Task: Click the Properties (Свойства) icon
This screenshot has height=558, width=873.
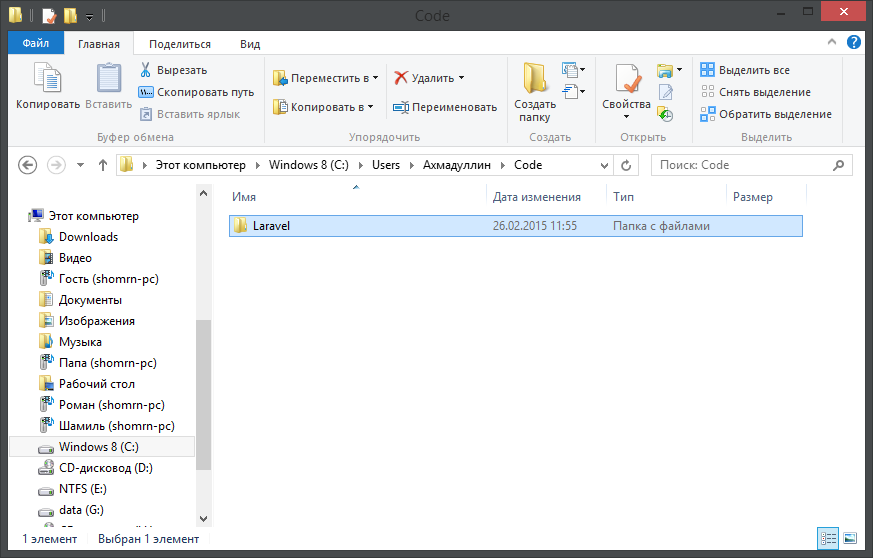Action: click(626, 78)
